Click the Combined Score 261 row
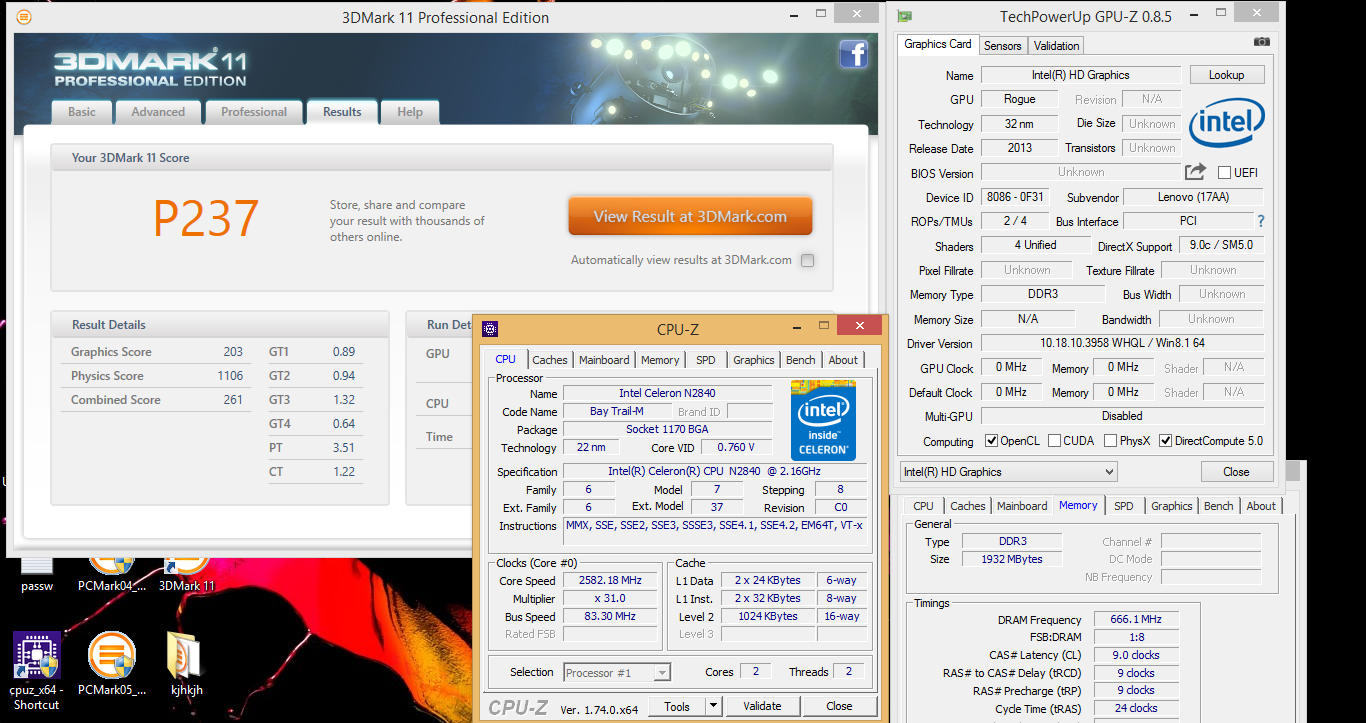The height and width of the screenshot is (723, 1366). [x=157, y=400]
